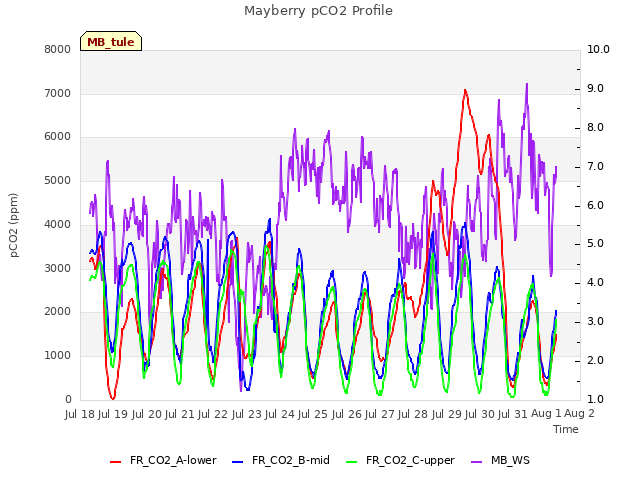Click the Jul 21 date label
Screen dimensions: 640x480
pyautogui.click(x=180, y=414)
